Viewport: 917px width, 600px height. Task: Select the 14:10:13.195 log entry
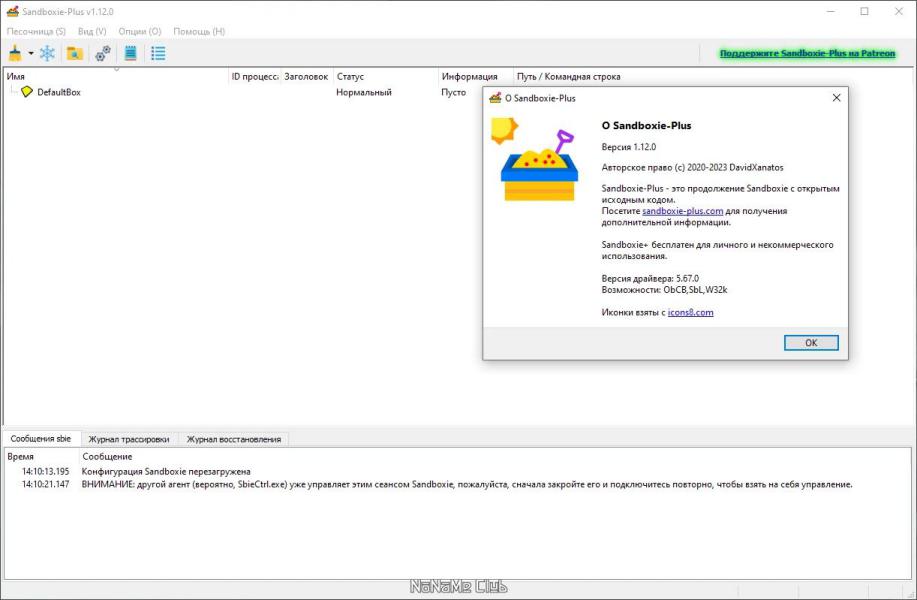458,471
